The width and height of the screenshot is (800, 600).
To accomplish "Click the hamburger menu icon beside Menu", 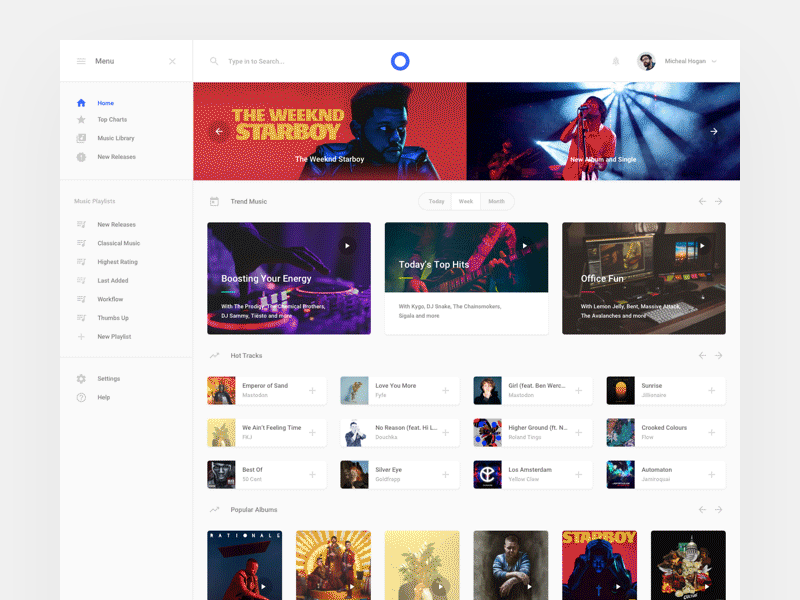I will [81, 61].
